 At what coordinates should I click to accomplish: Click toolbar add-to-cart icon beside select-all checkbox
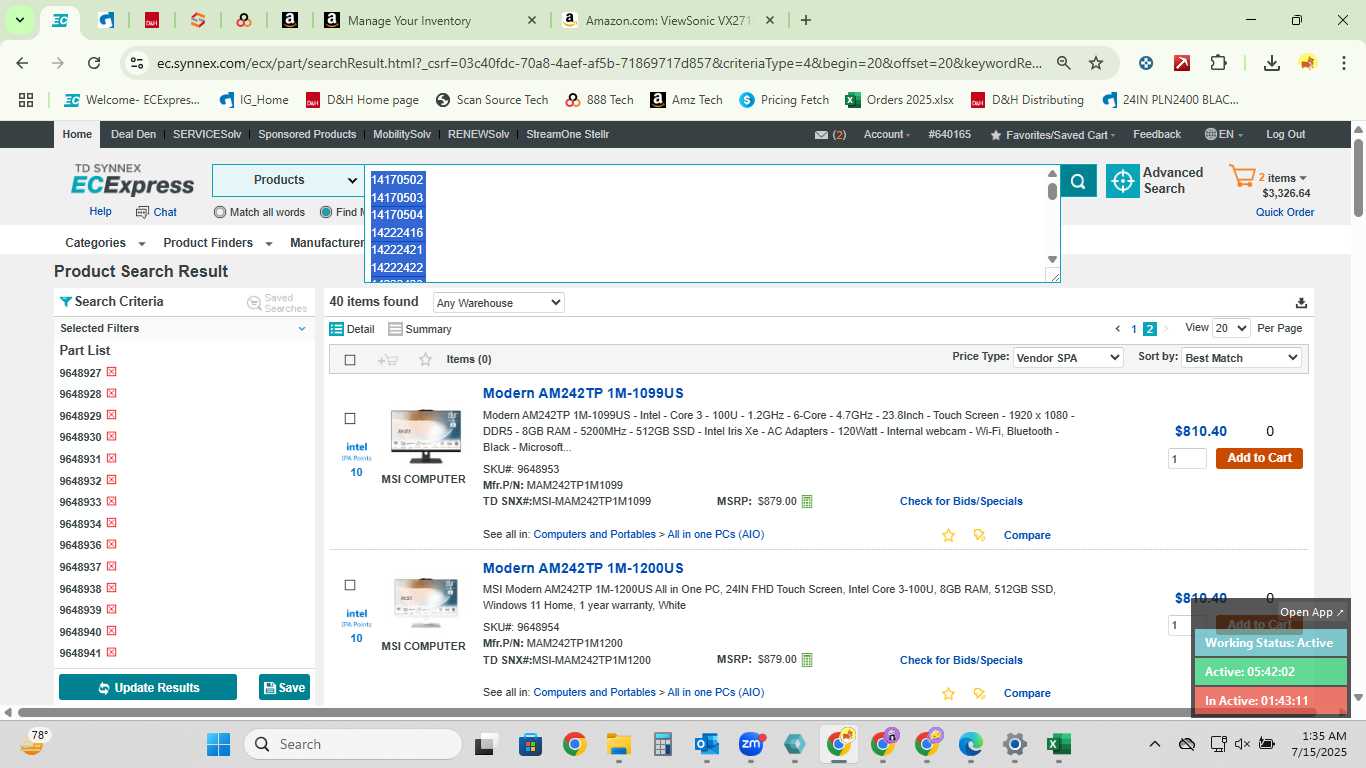[x=388, y=360]
